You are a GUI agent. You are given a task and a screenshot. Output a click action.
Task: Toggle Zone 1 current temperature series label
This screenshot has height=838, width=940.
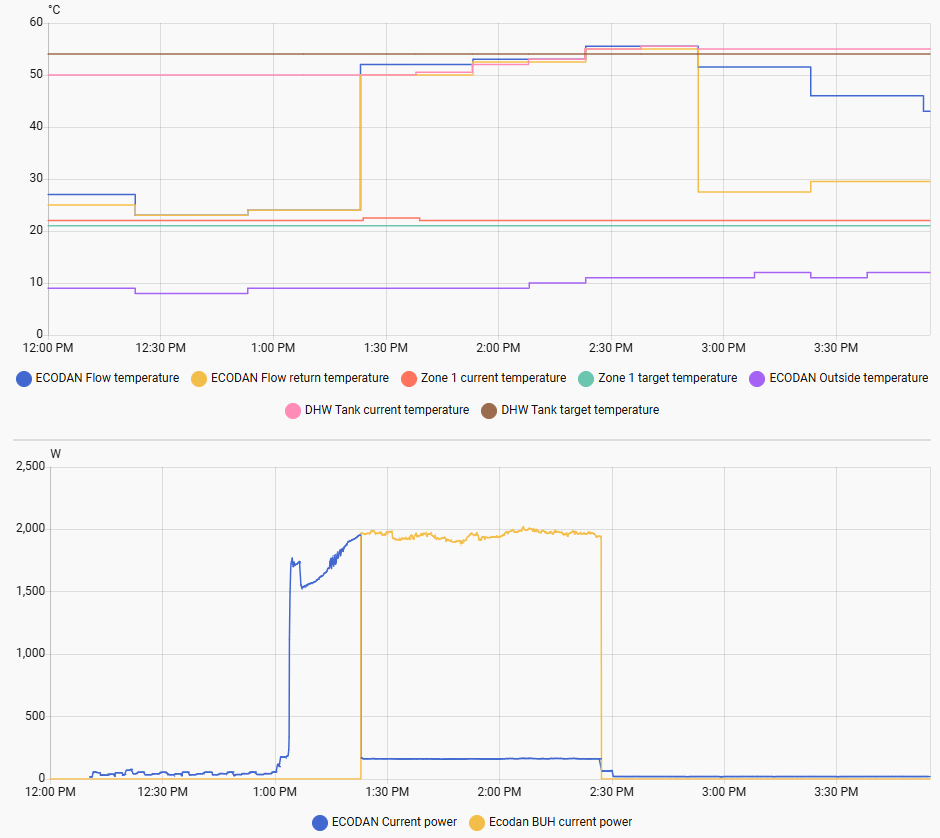(x=492, y=378)
